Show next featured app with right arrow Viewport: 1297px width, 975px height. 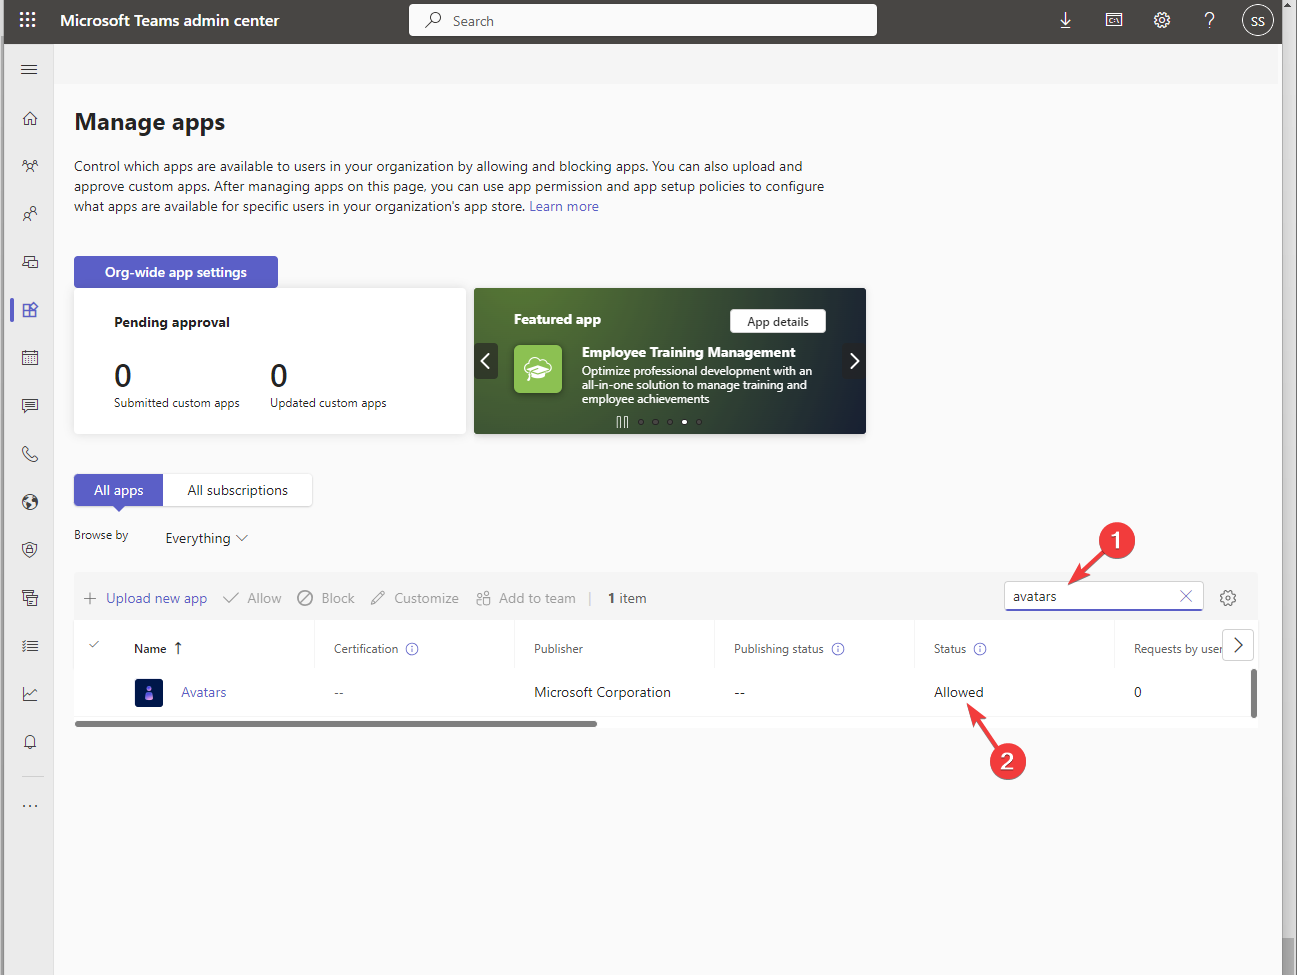coord(853,361)
